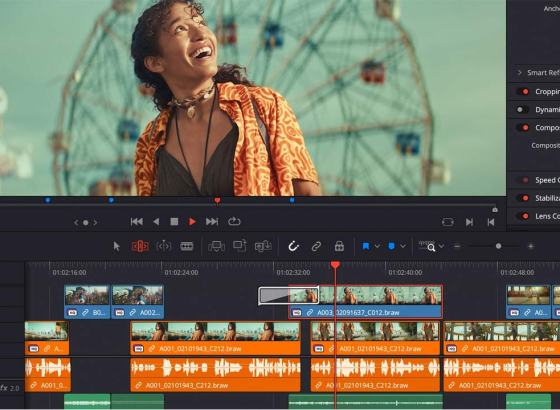The image size is (560, 410).
Task: Expand the Smart Reframe section
Action: (x=520, y=72)
